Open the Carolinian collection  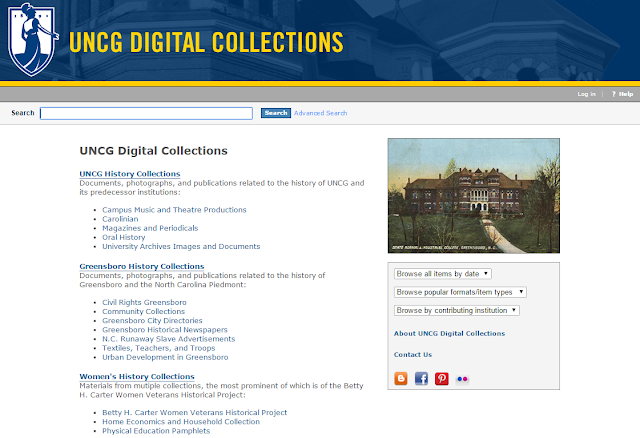(x=120, y=219)
